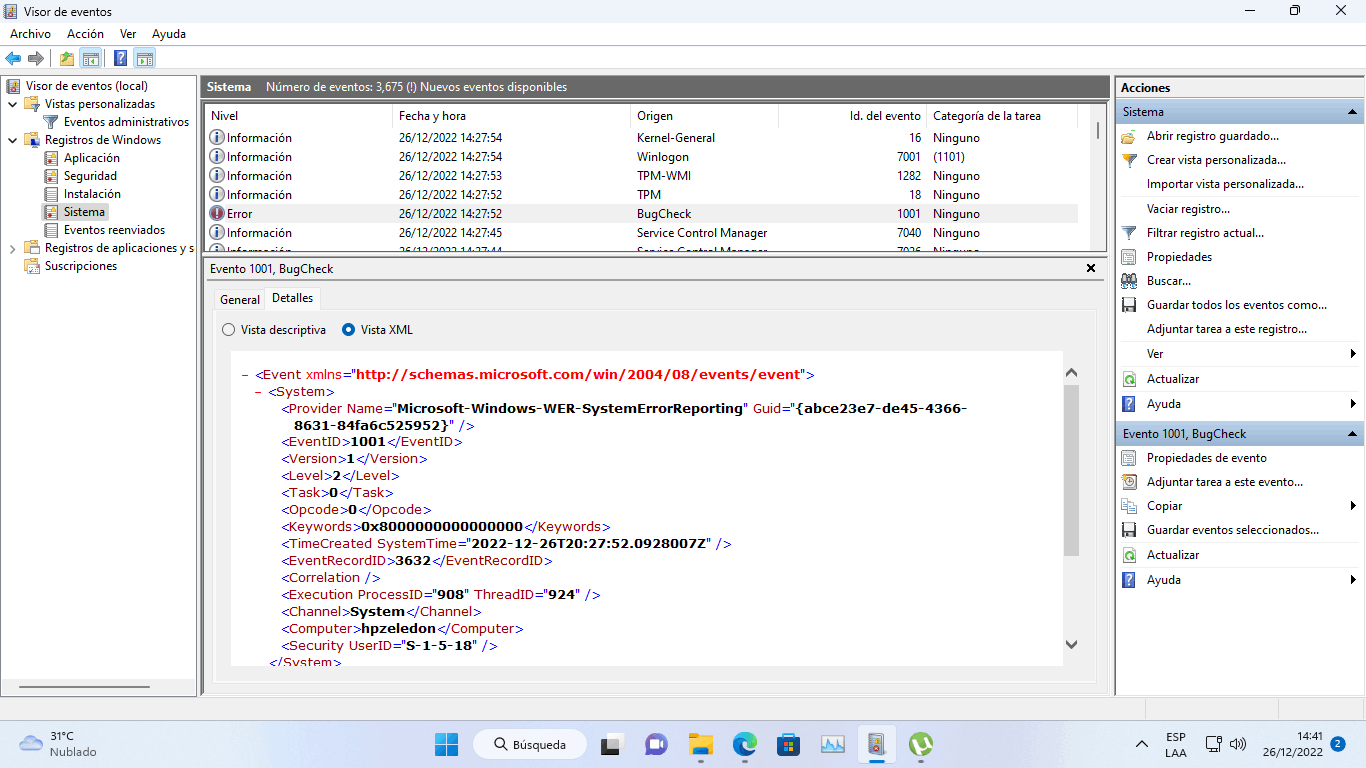Toggle the console tree toolbar icon

(91, 58)
